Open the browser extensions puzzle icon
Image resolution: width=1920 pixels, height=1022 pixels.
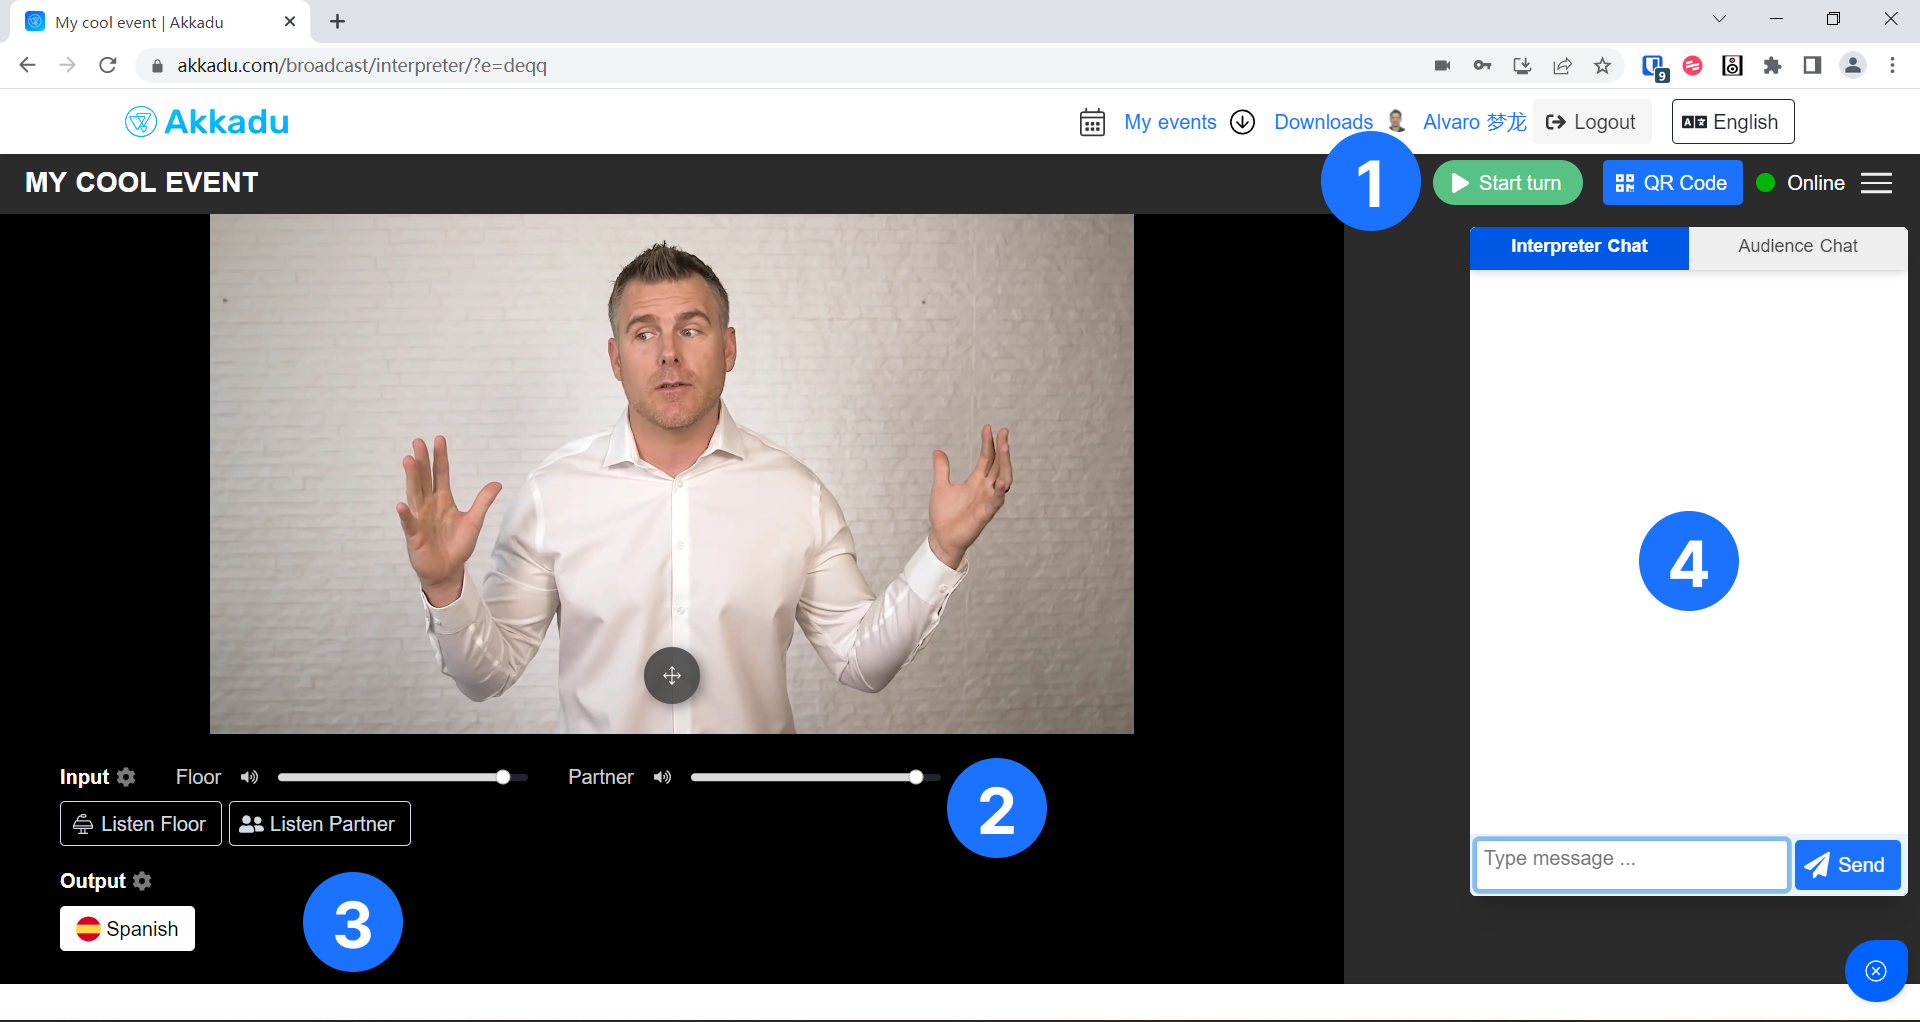(1772, 66)
